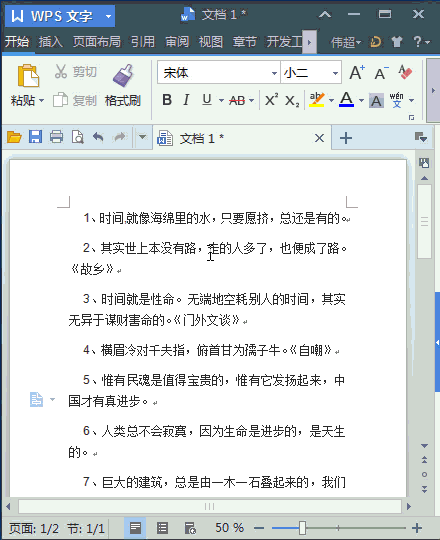Click the vertical scrollbar thumb
Screen dimensions: 440x540
[x=425, y=222]
